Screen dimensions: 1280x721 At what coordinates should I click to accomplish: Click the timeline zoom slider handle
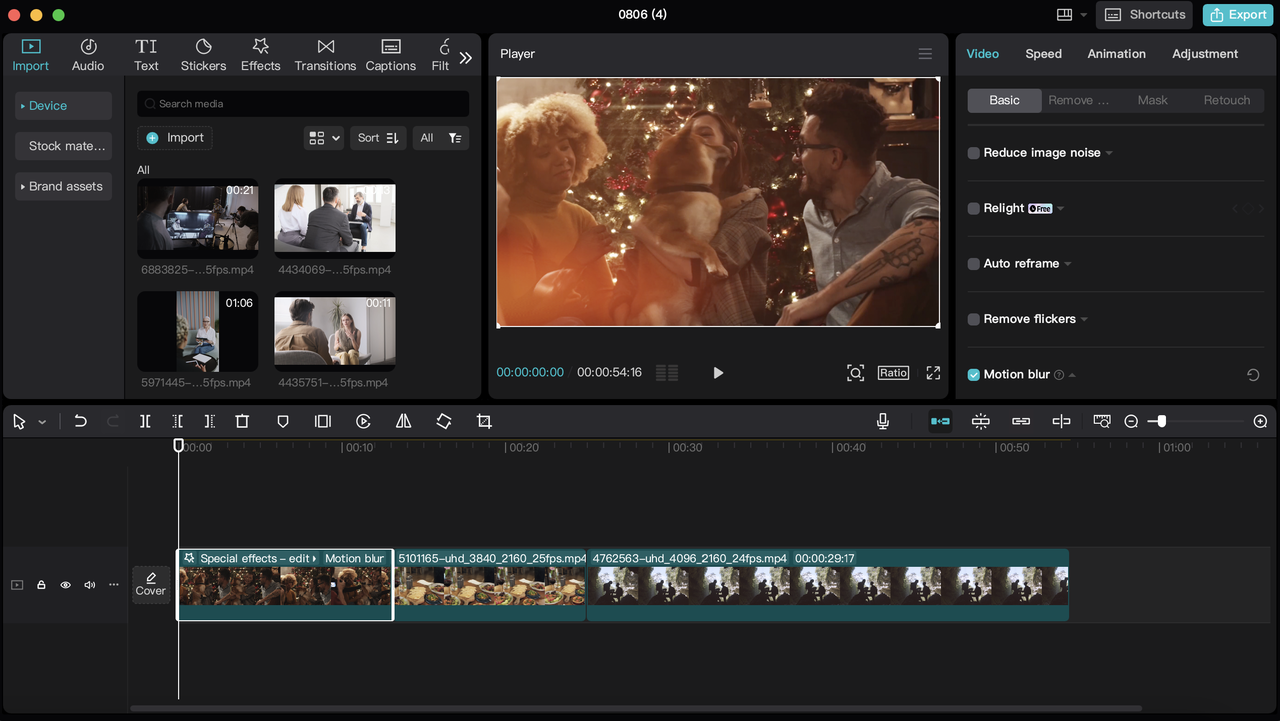tap(1161, 422)
